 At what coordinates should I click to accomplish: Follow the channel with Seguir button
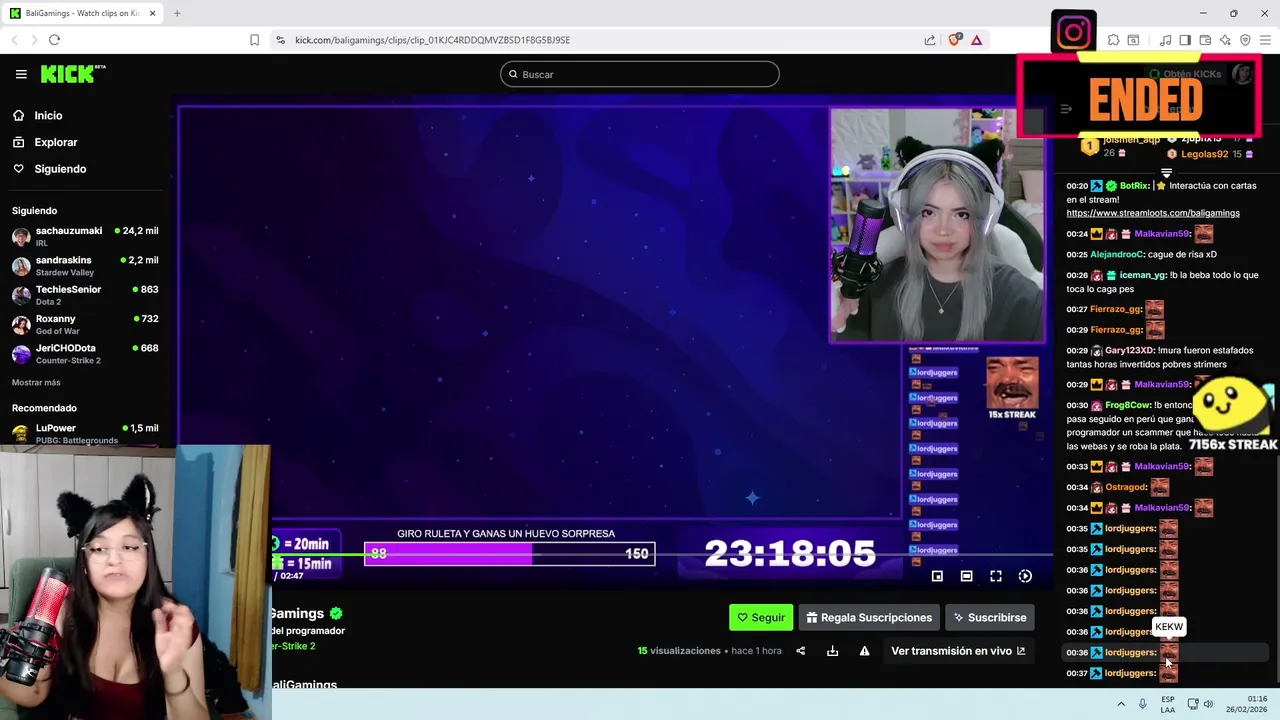coord(761,618)
